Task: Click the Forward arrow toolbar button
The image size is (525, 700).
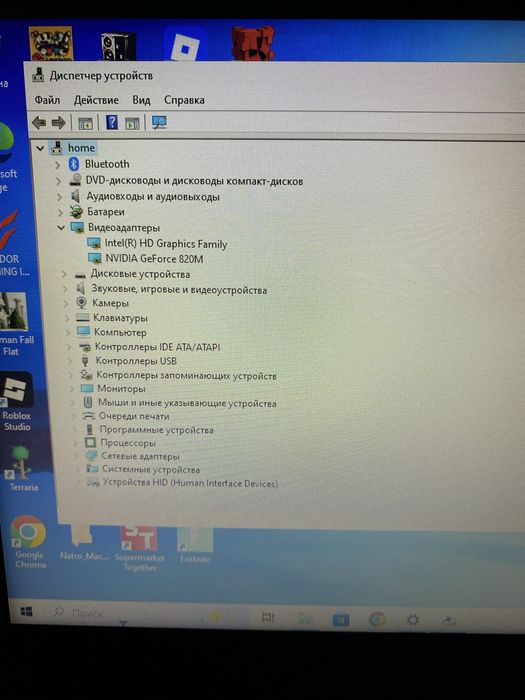Action: click(58, 122)
